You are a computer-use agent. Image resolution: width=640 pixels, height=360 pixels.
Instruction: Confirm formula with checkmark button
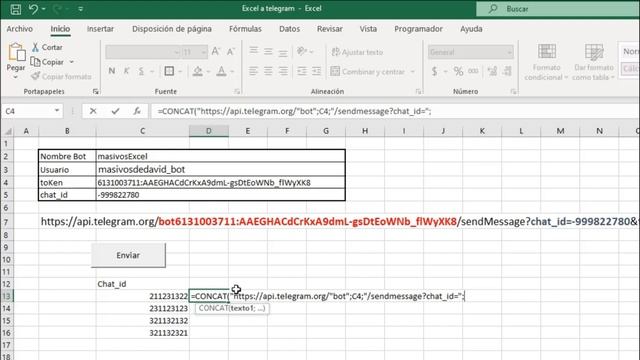(116, 111)
